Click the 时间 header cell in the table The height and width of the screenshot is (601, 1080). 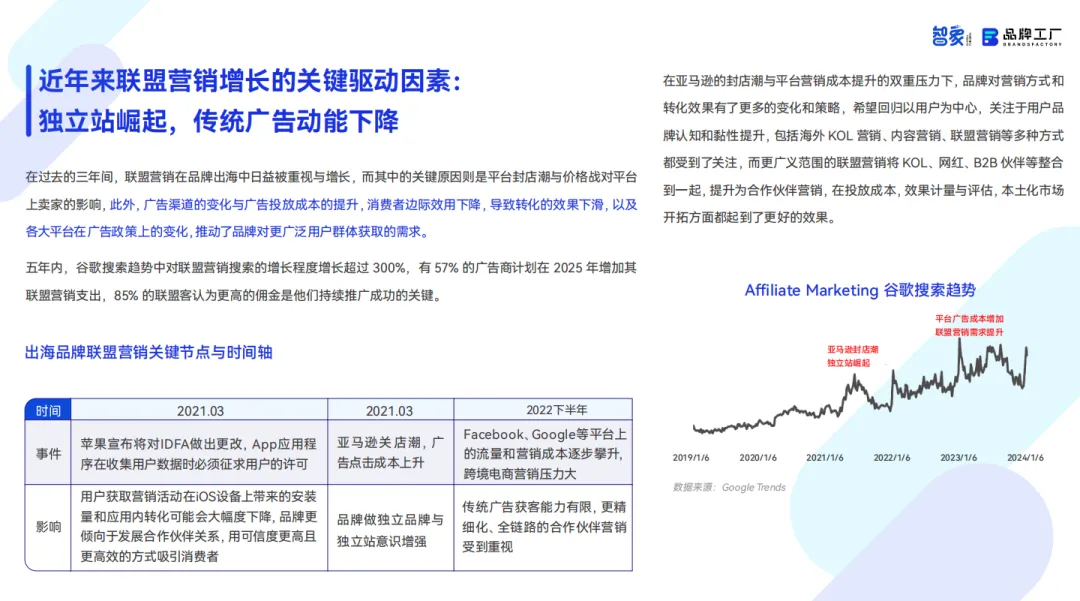coord(48,410)
